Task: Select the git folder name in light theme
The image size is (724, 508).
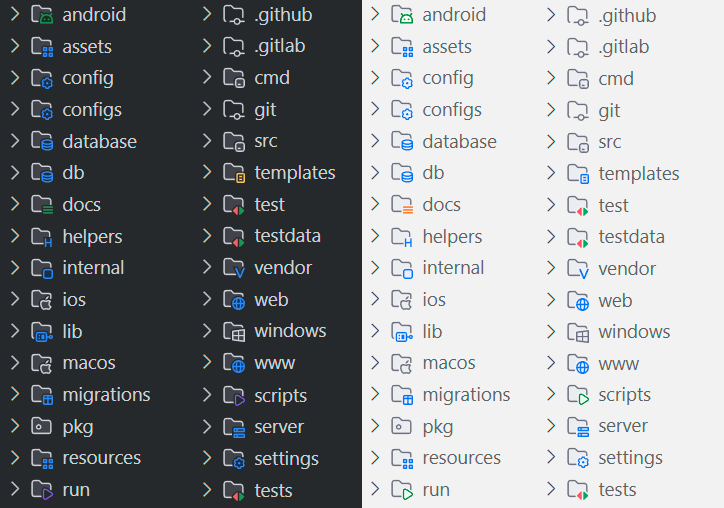Action: pos(609,111)
